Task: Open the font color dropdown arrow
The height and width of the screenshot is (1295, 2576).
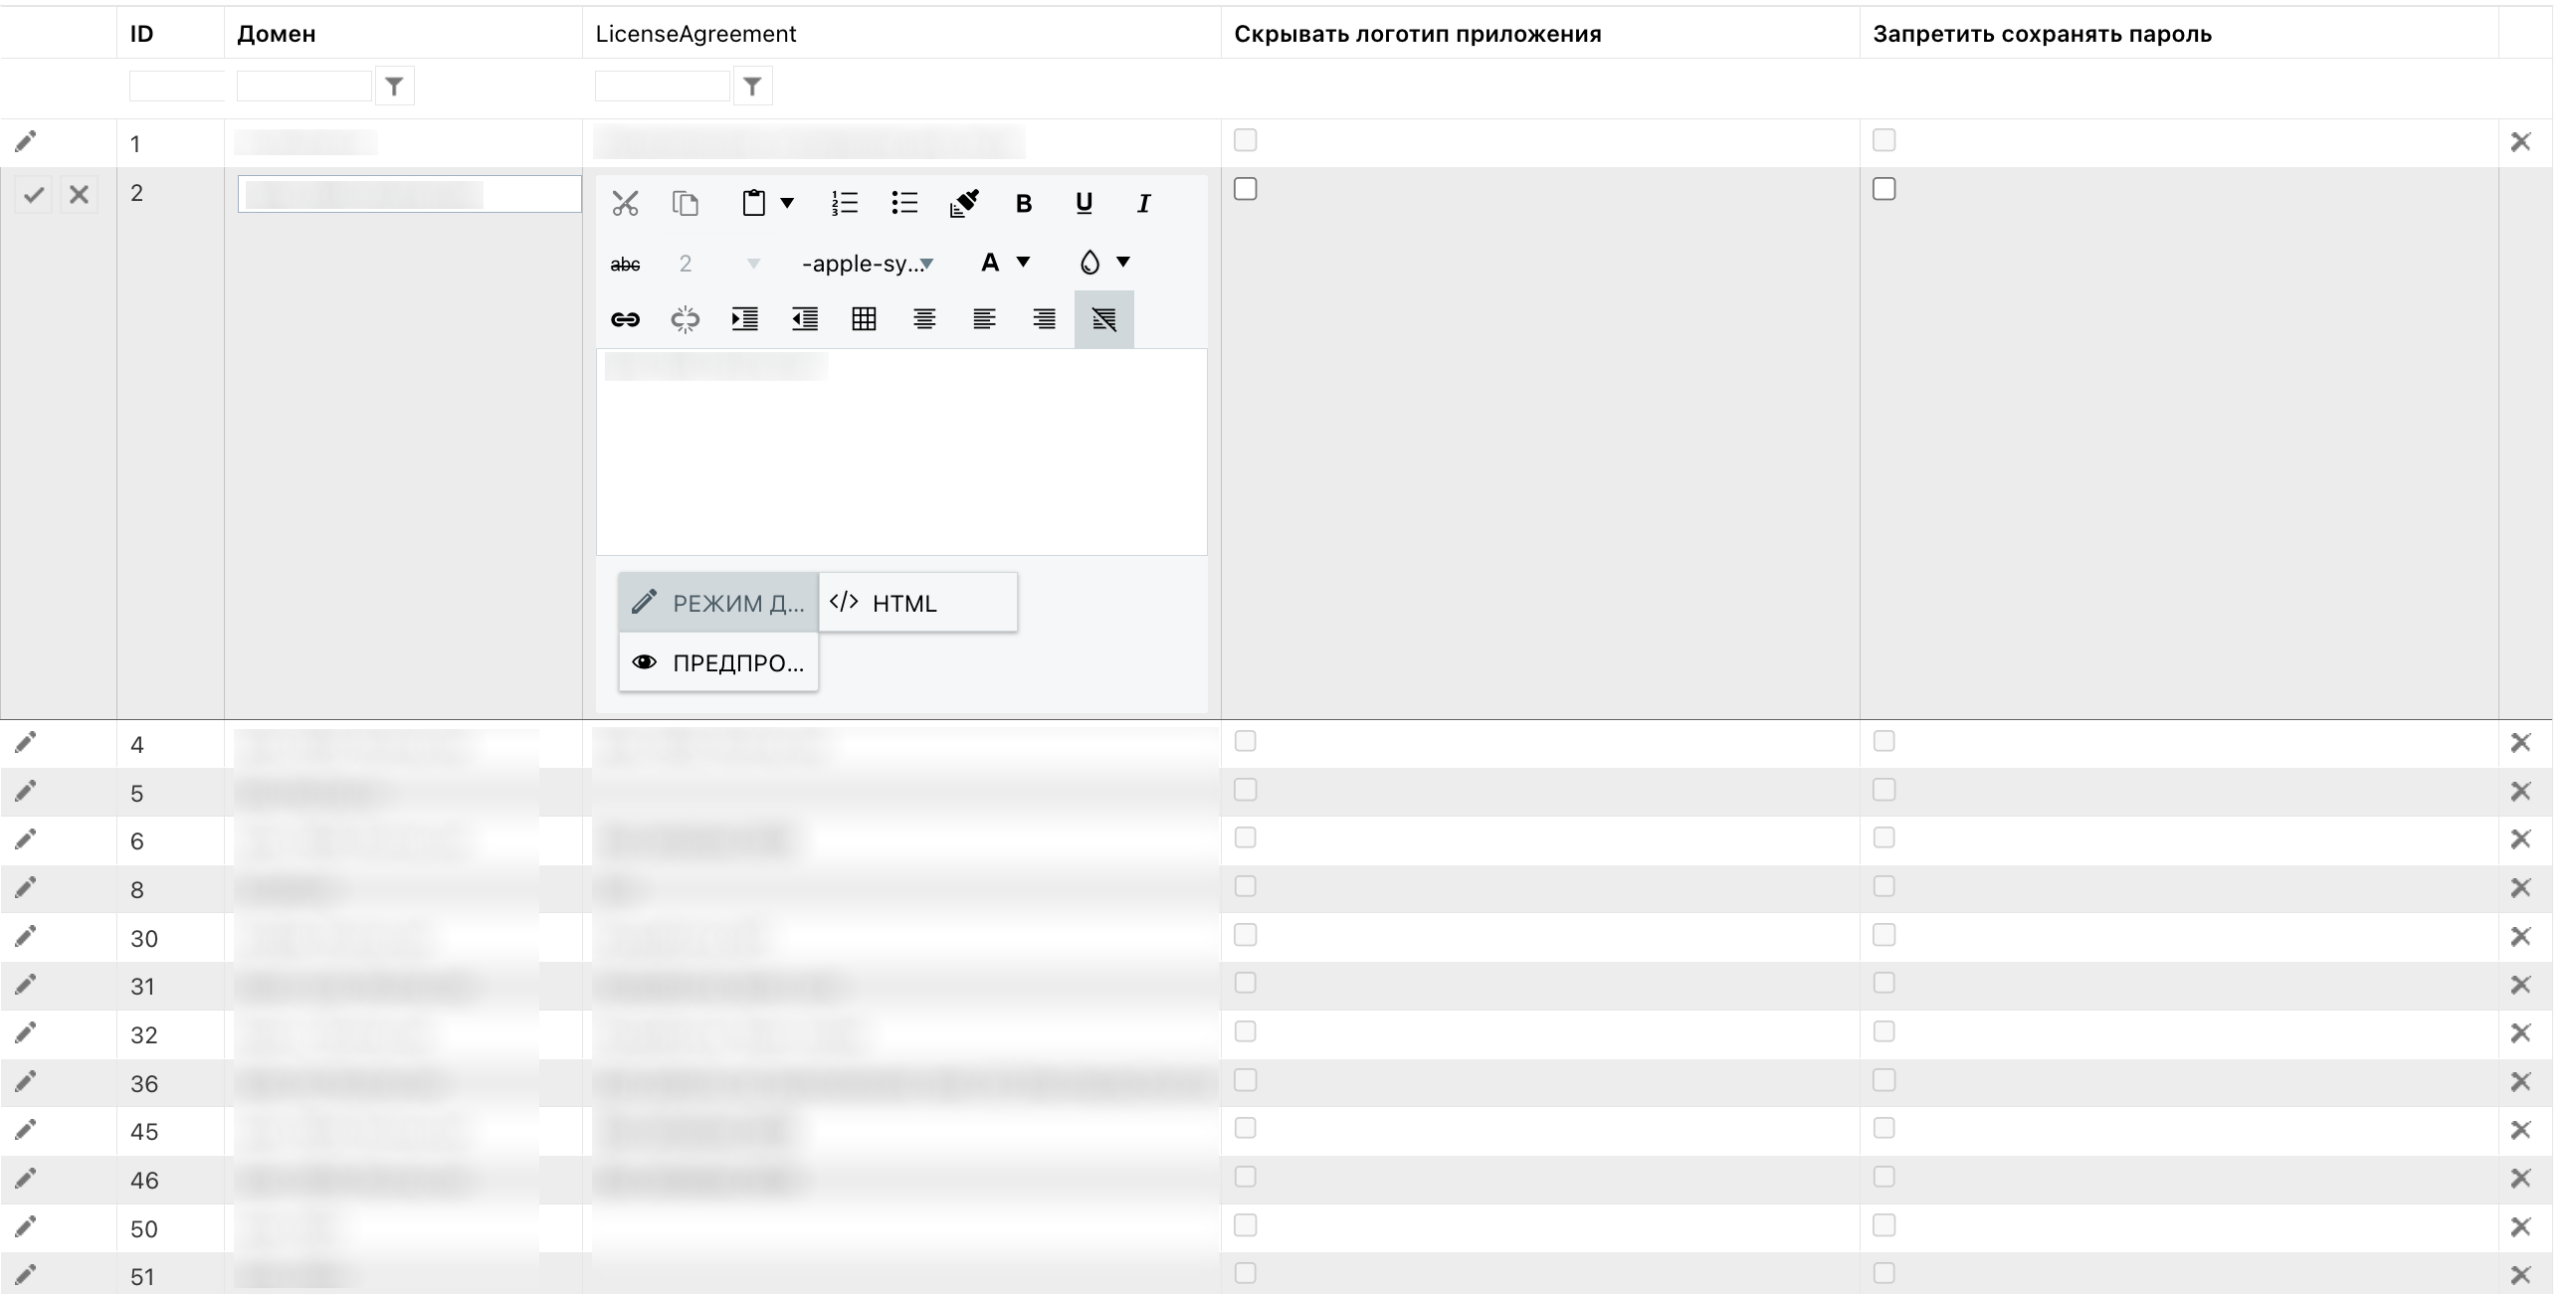Action: pos(1024,263)
